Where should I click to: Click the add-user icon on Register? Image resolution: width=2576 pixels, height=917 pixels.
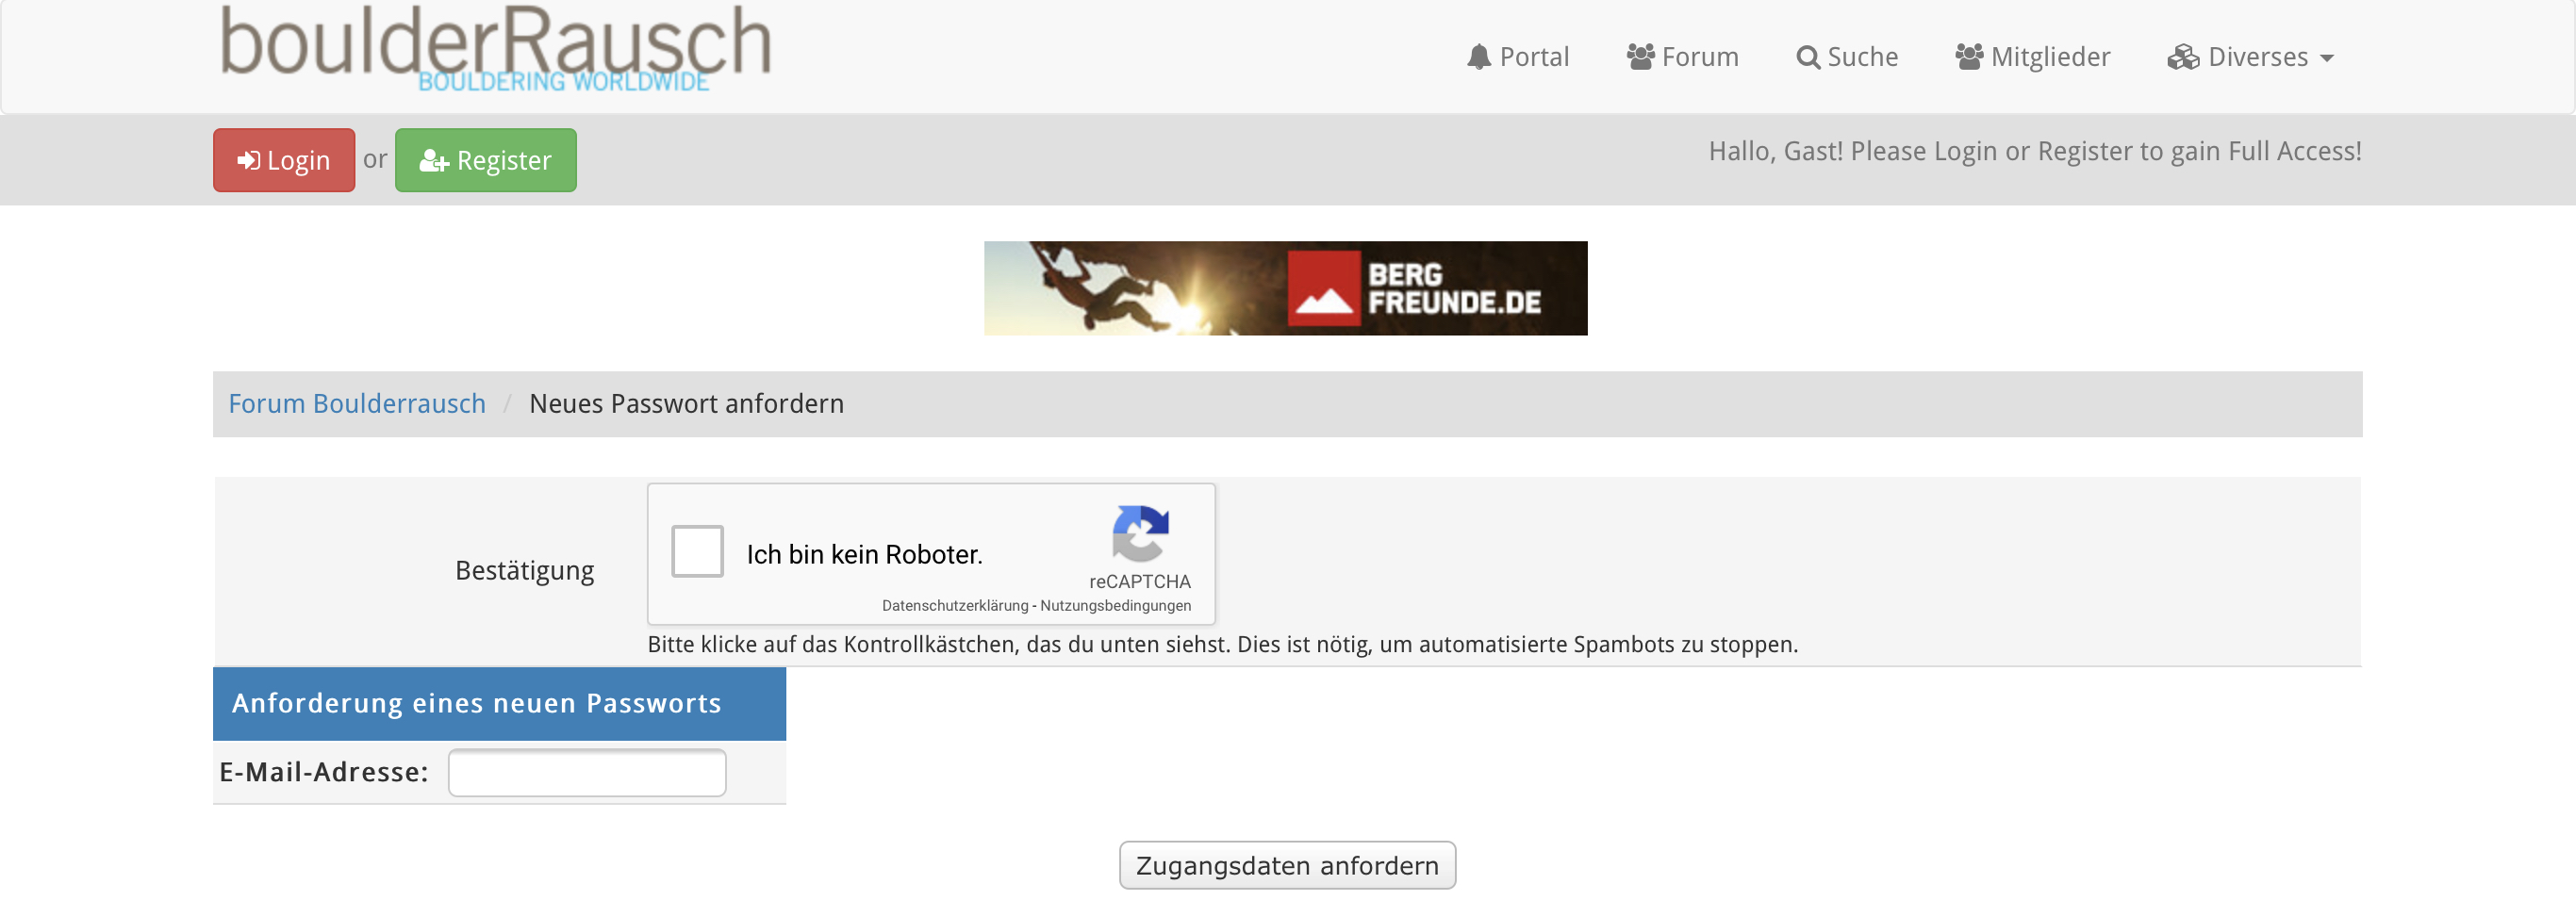(x=434, y=160)
